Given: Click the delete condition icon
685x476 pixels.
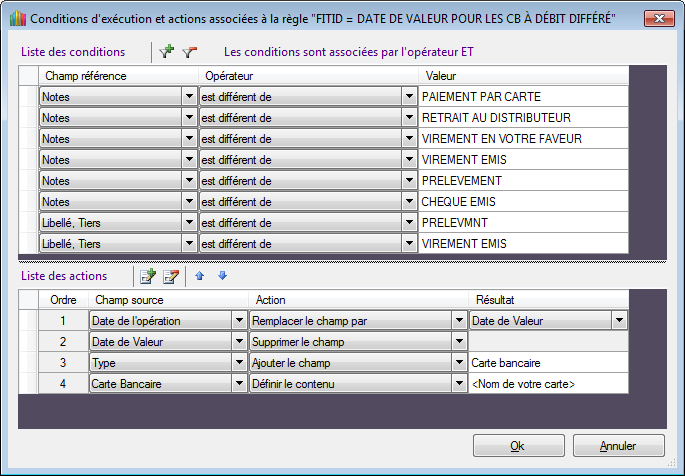Looking at the screenshot, I should [190, 52].
